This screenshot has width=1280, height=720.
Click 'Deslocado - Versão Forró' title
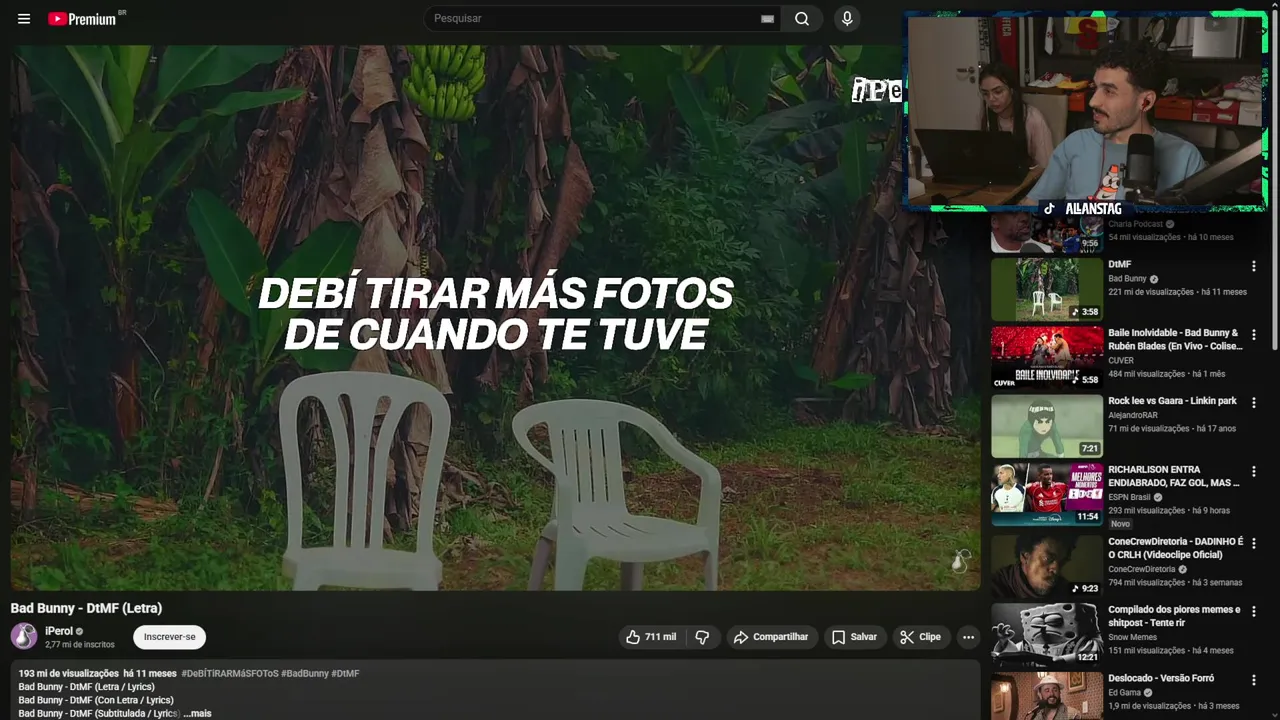point(1160,679)
